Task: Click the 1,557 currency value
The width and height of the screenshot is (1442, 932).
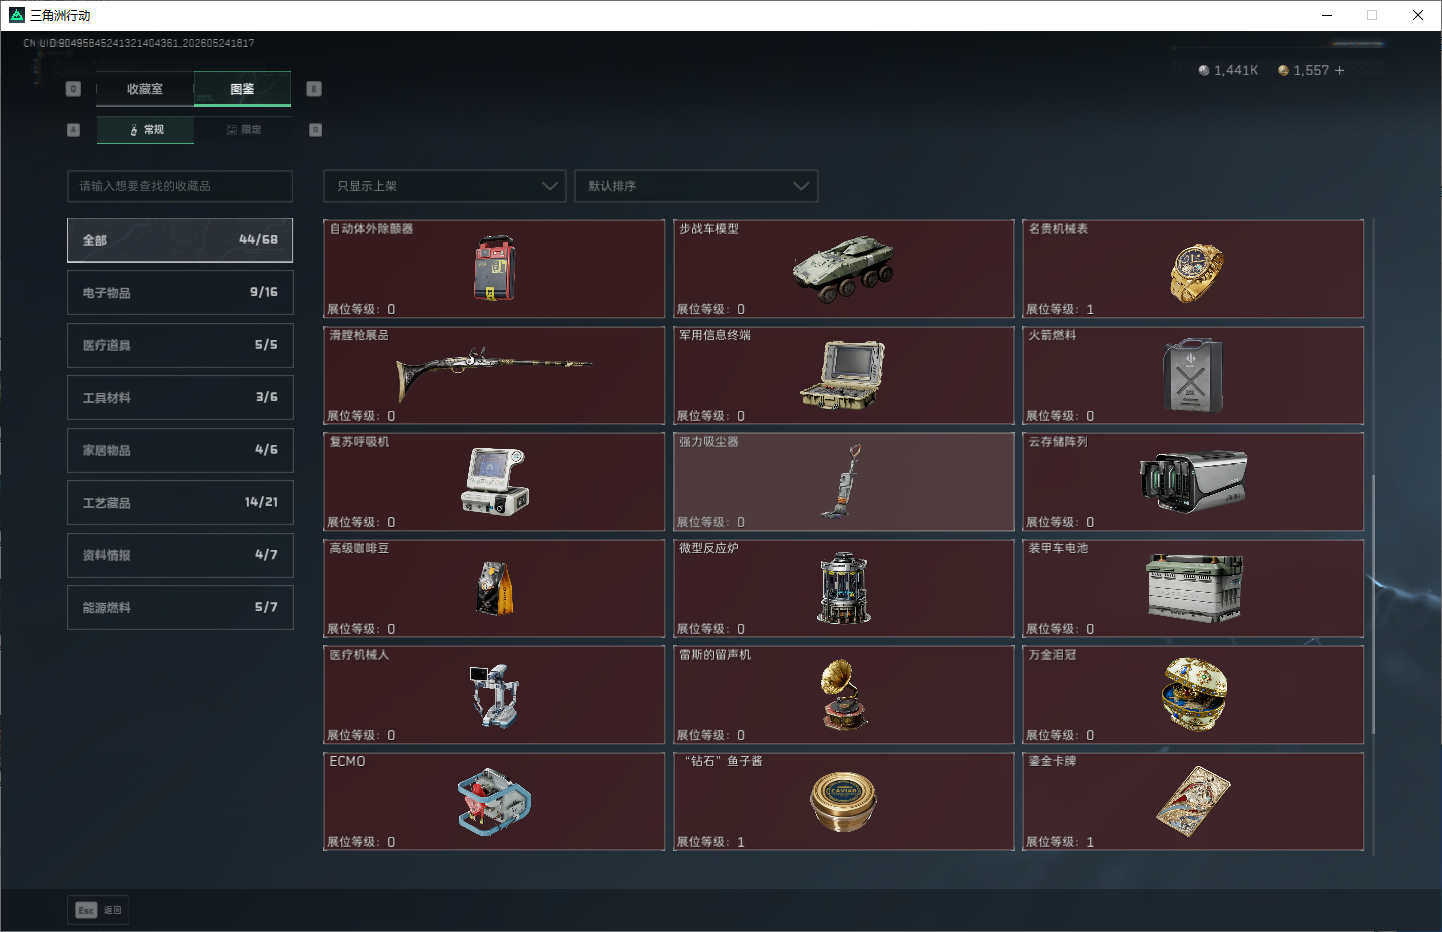Action: [x=1311, y=70]
